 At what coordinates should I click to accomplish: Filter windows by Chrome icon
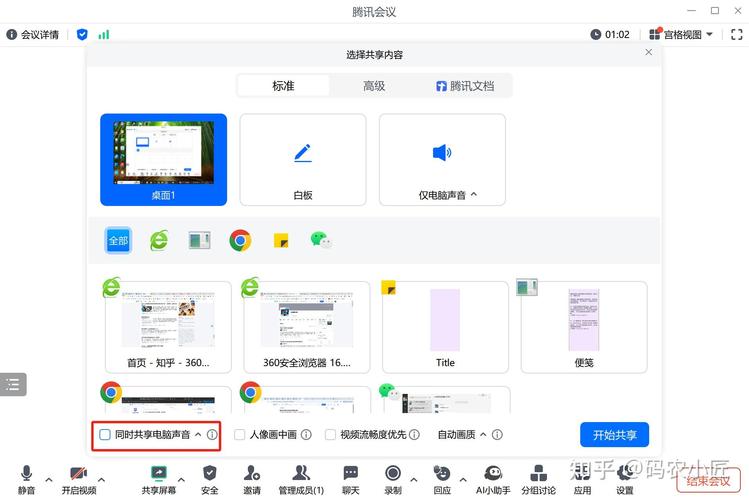[240, 240]
